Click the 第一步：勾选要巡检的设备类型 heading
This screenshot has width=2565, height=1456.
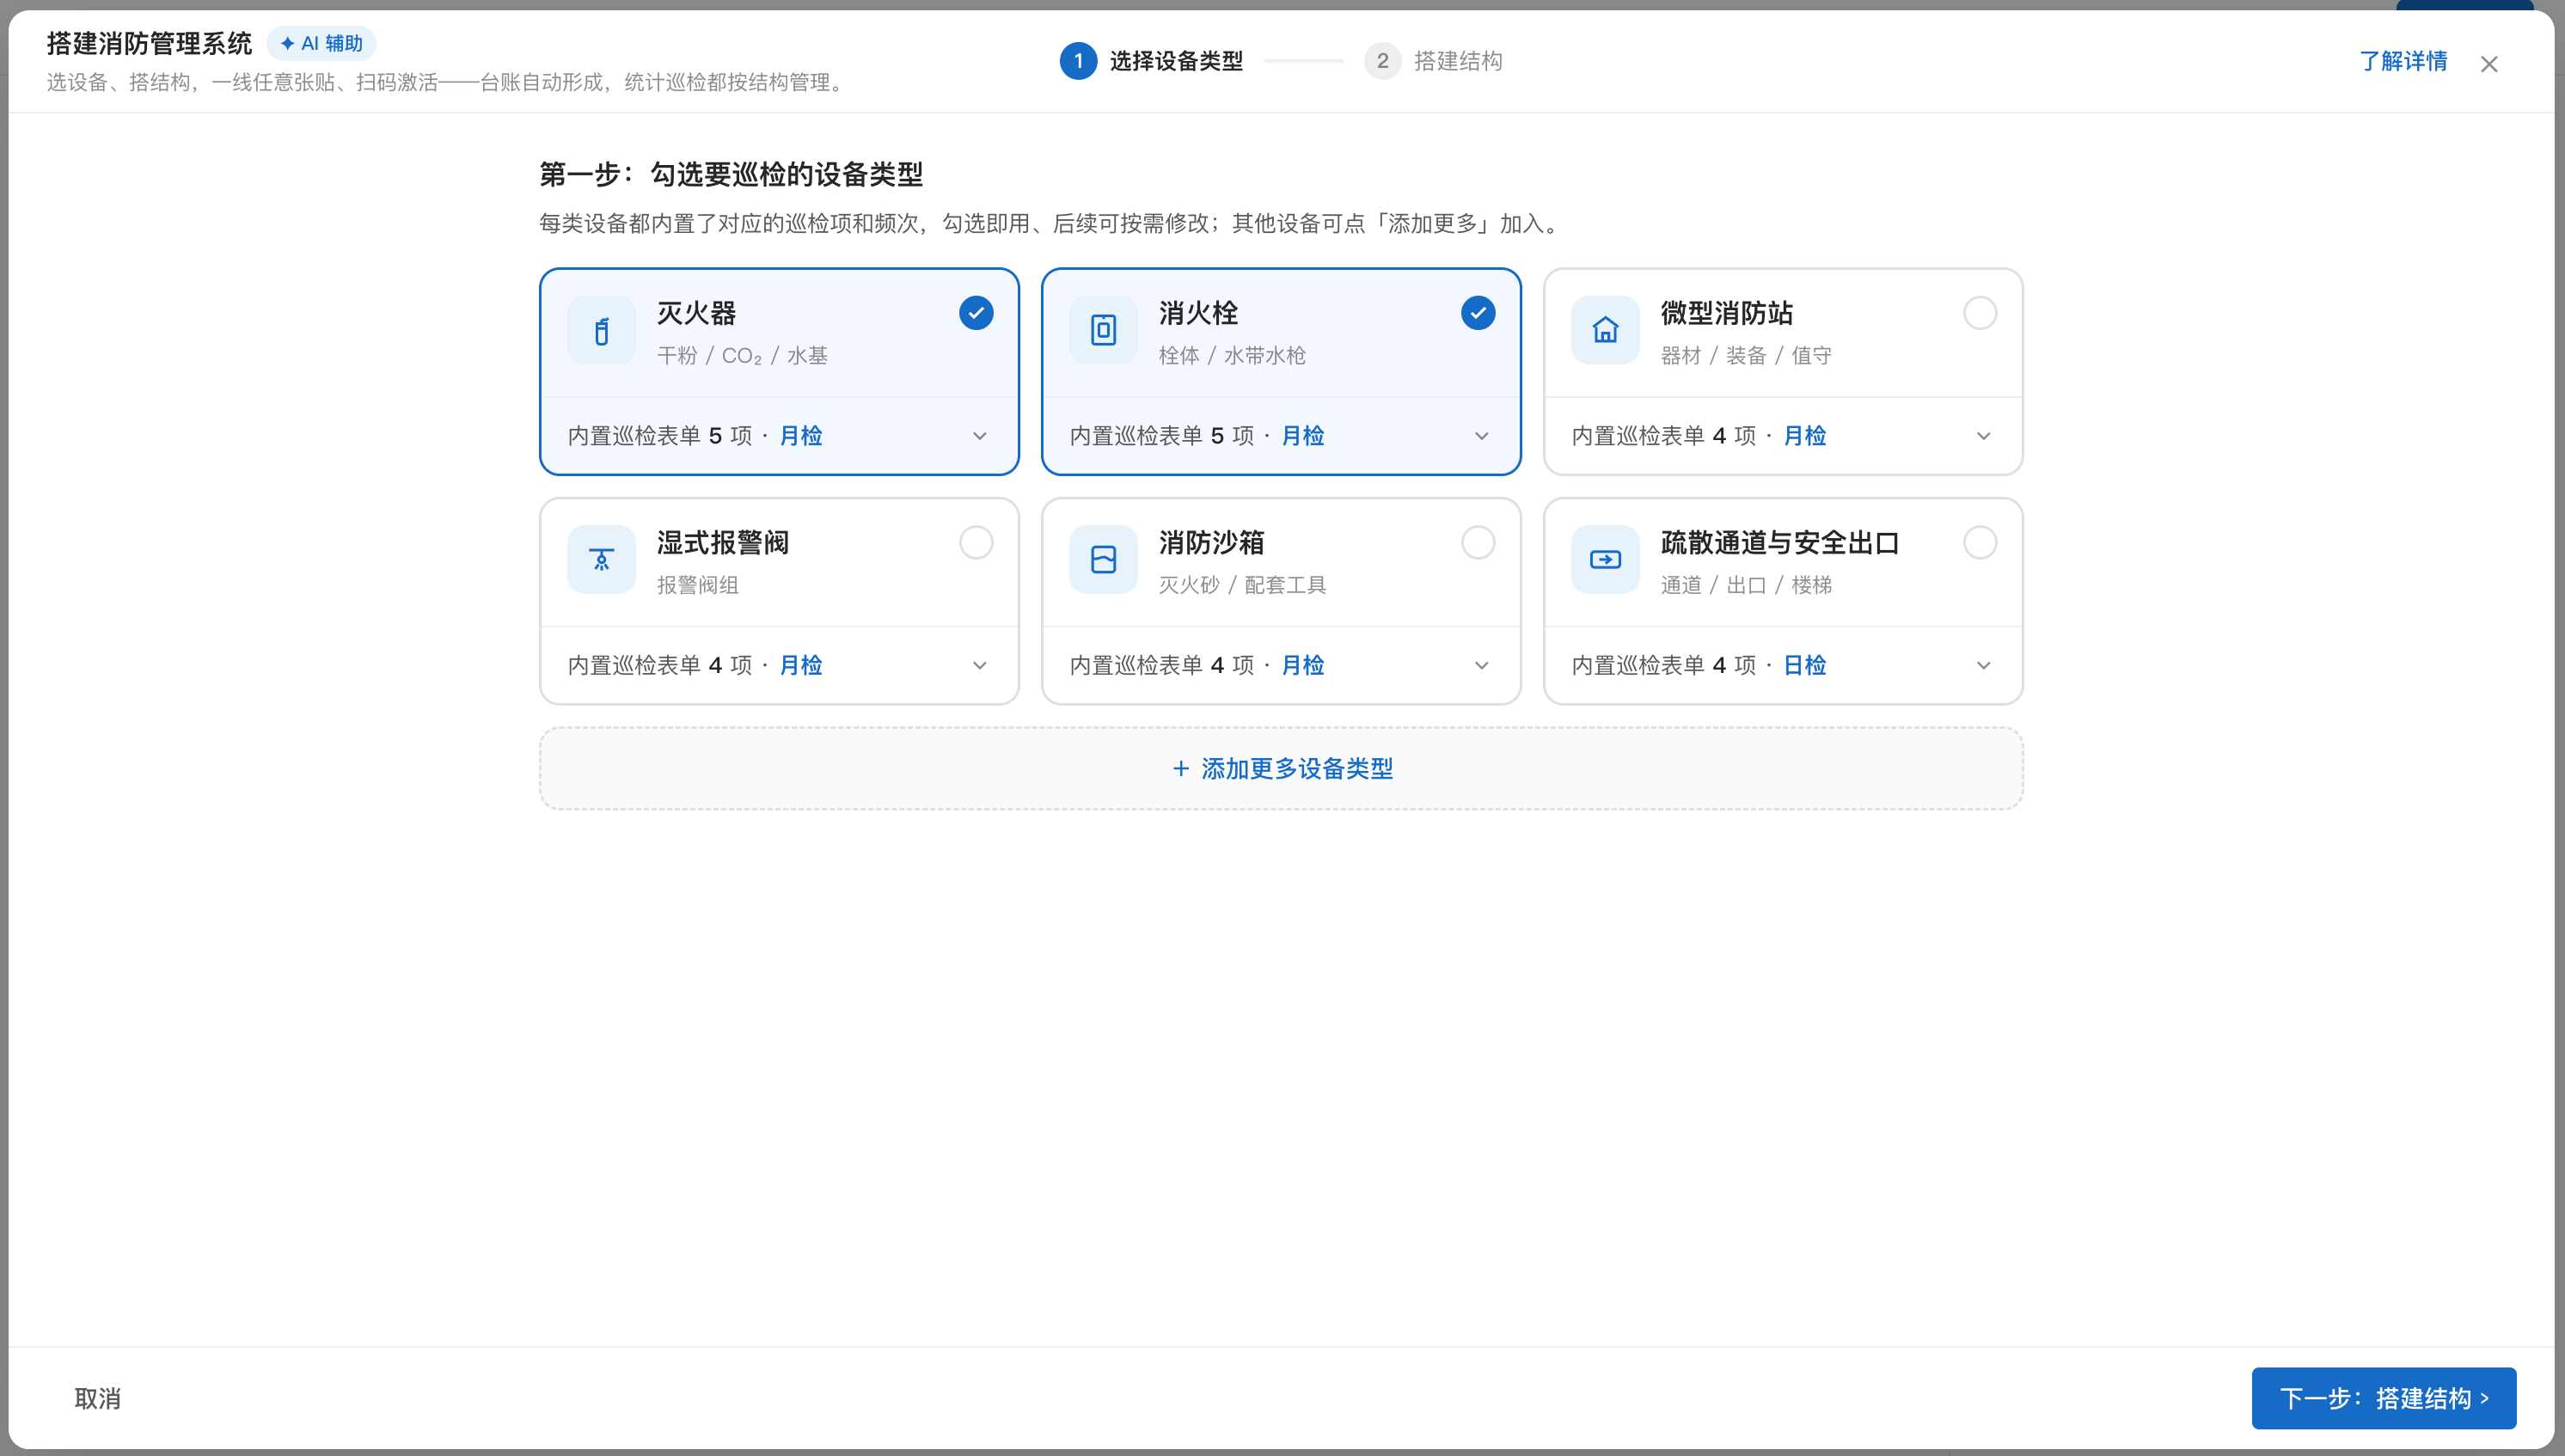point(731,175)
